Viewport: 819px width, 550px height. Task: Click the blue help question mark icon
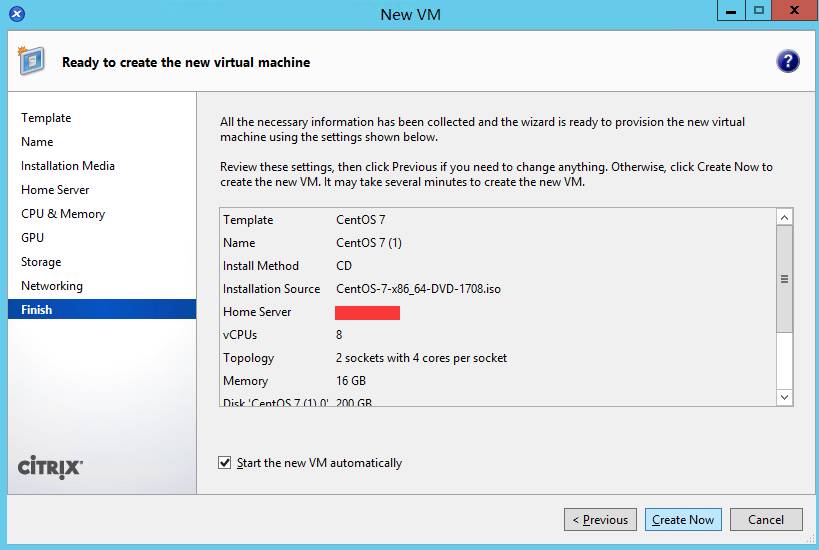(x=787, y=62)
